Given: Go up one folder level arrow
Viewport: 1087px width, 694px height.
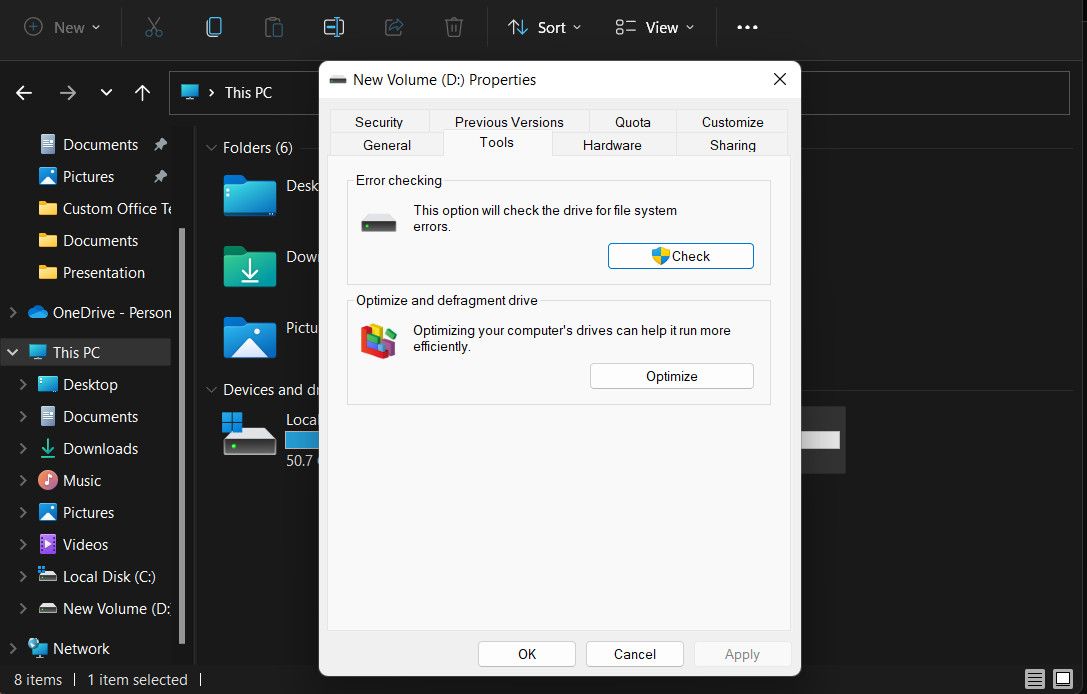Looking at the screenshot, I should (x=142, y=93).
